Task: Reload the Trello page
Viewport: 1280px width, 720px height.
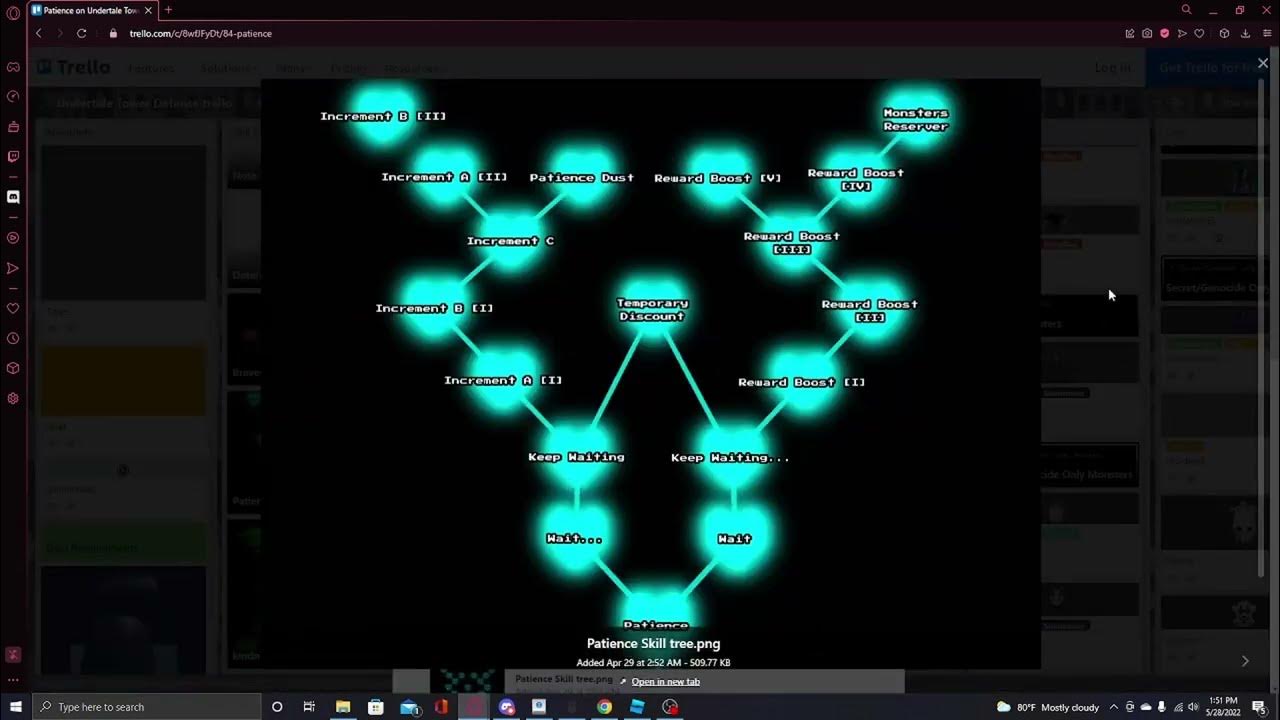Action: 82,33
